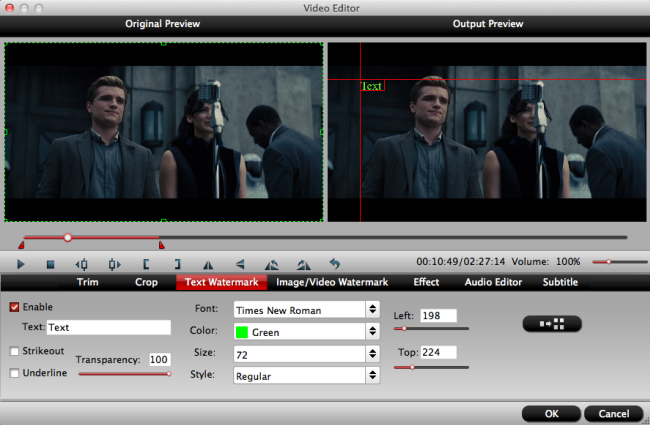This screenshot has width=650, height=425.
Task: Click the Top value field
Action: [439, 352]
